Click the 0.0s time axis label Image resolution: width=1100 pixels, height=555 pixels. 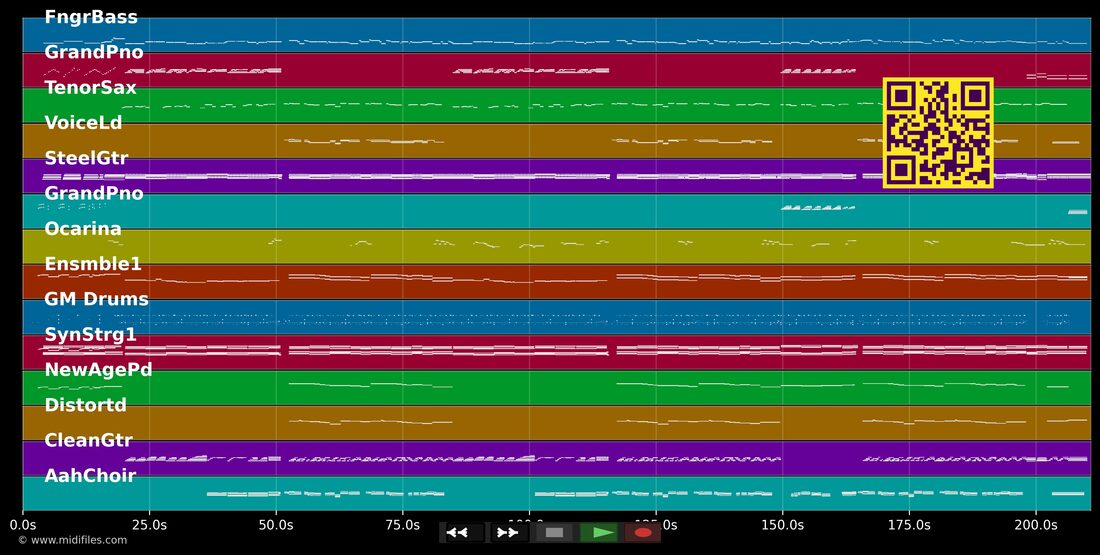point(23,524)
